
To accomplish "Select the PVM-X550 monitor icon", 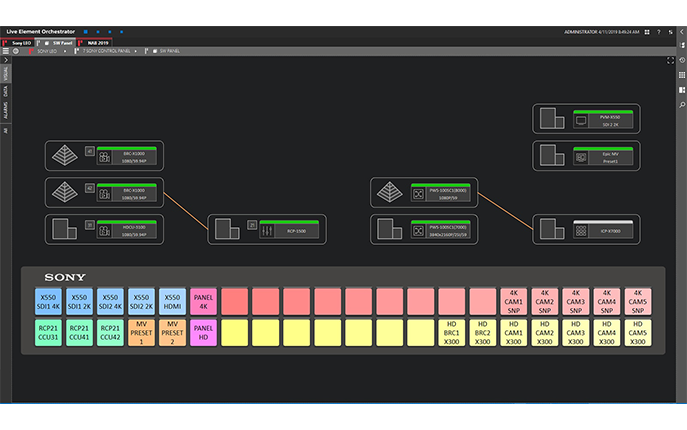I will [581, 120].
